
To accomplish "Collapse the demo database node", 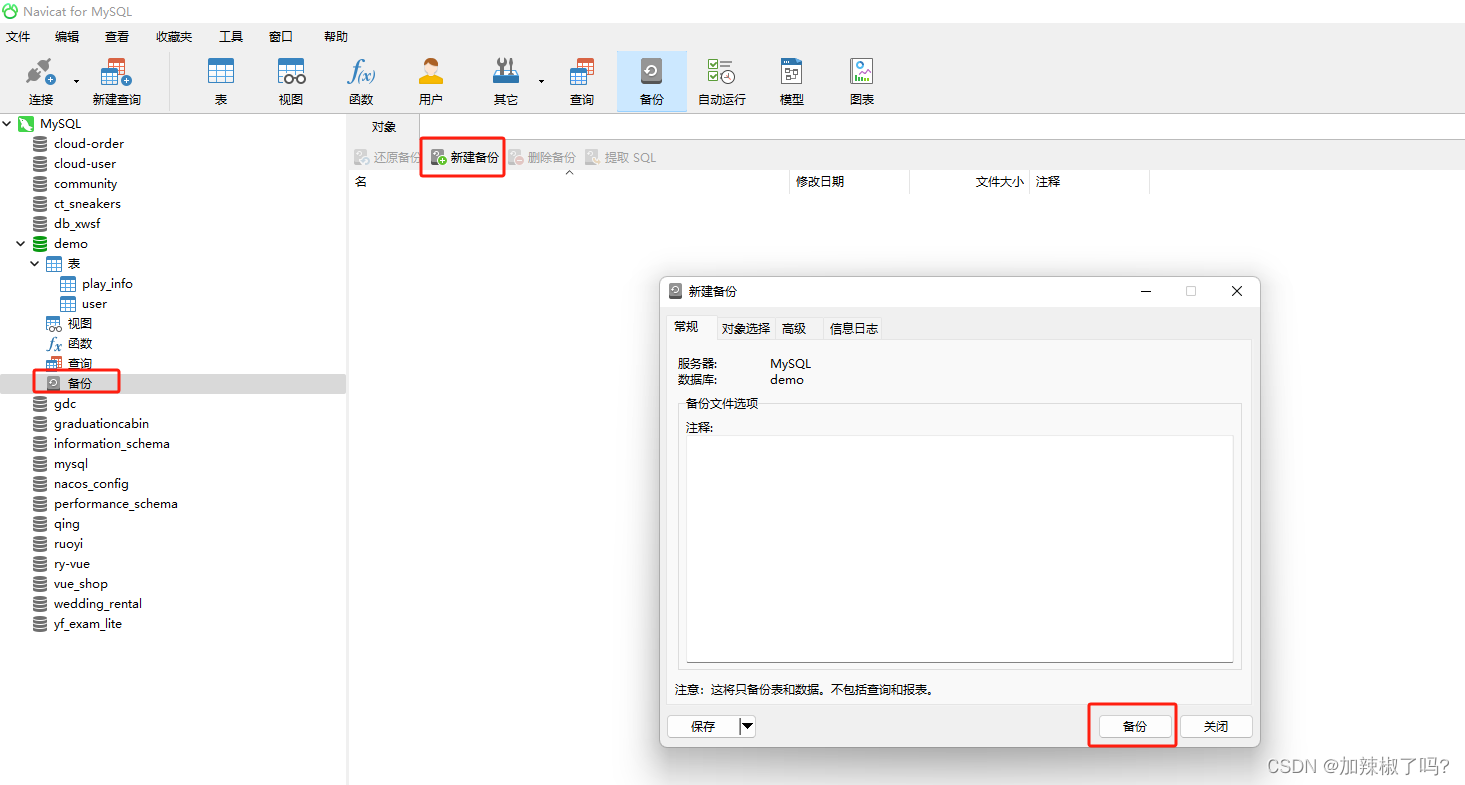I will (x=22, y=243).
